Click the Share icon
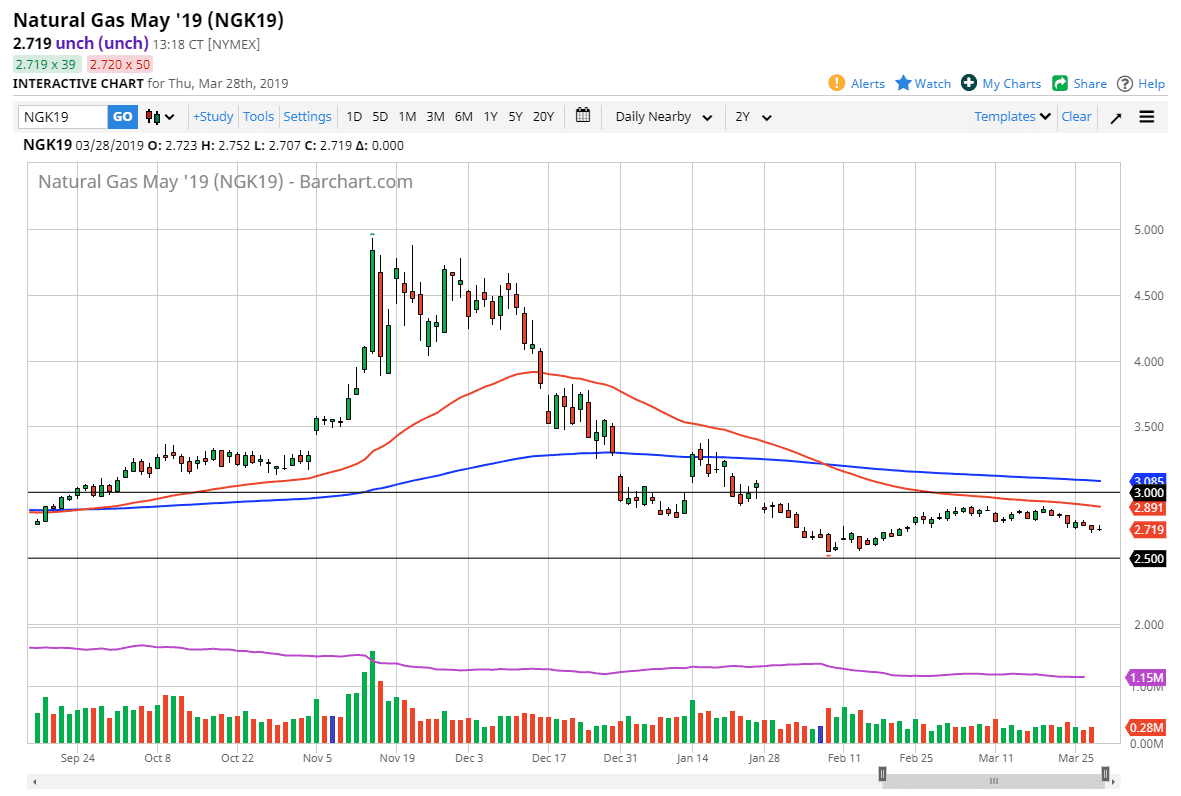Viewport: 1181px width, 796px height. [1060, 83]
